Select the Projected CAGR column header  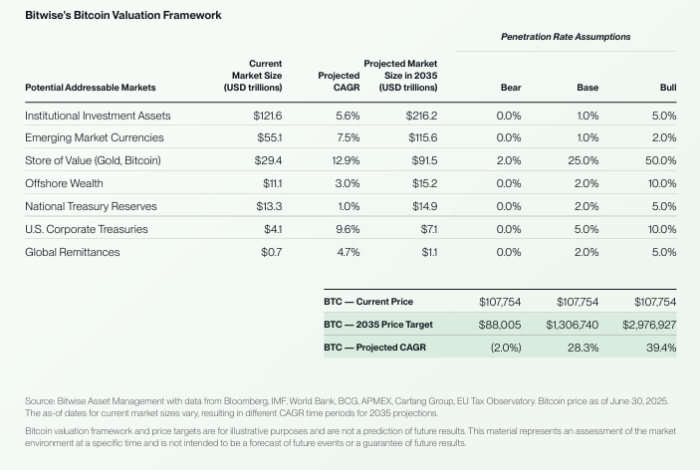click(x=338, y=81)
